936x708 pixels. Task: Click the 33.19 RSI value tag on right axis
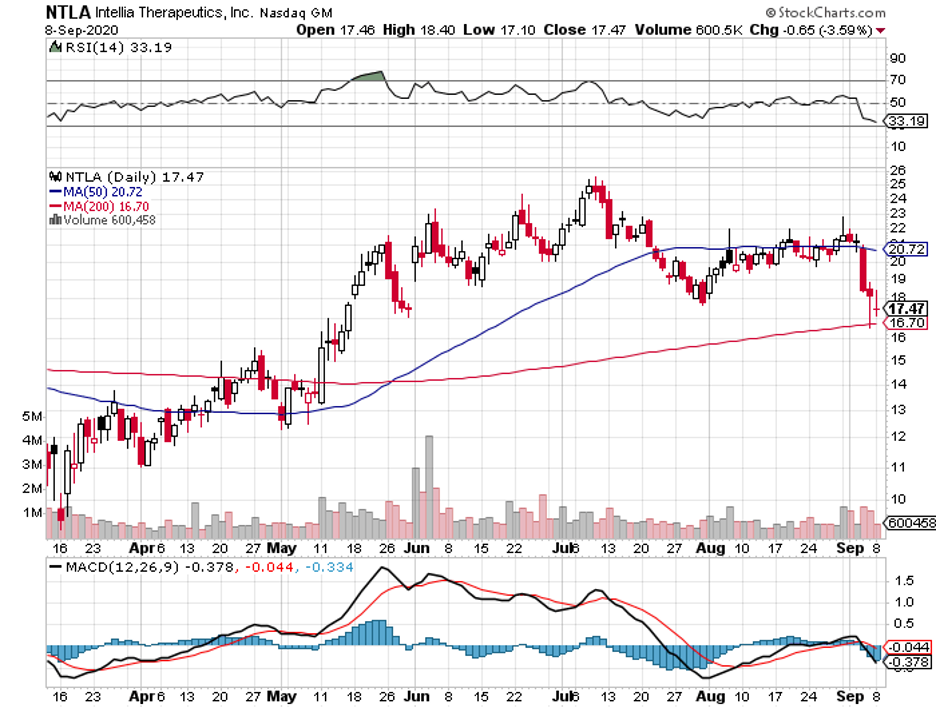pos(906,121)
